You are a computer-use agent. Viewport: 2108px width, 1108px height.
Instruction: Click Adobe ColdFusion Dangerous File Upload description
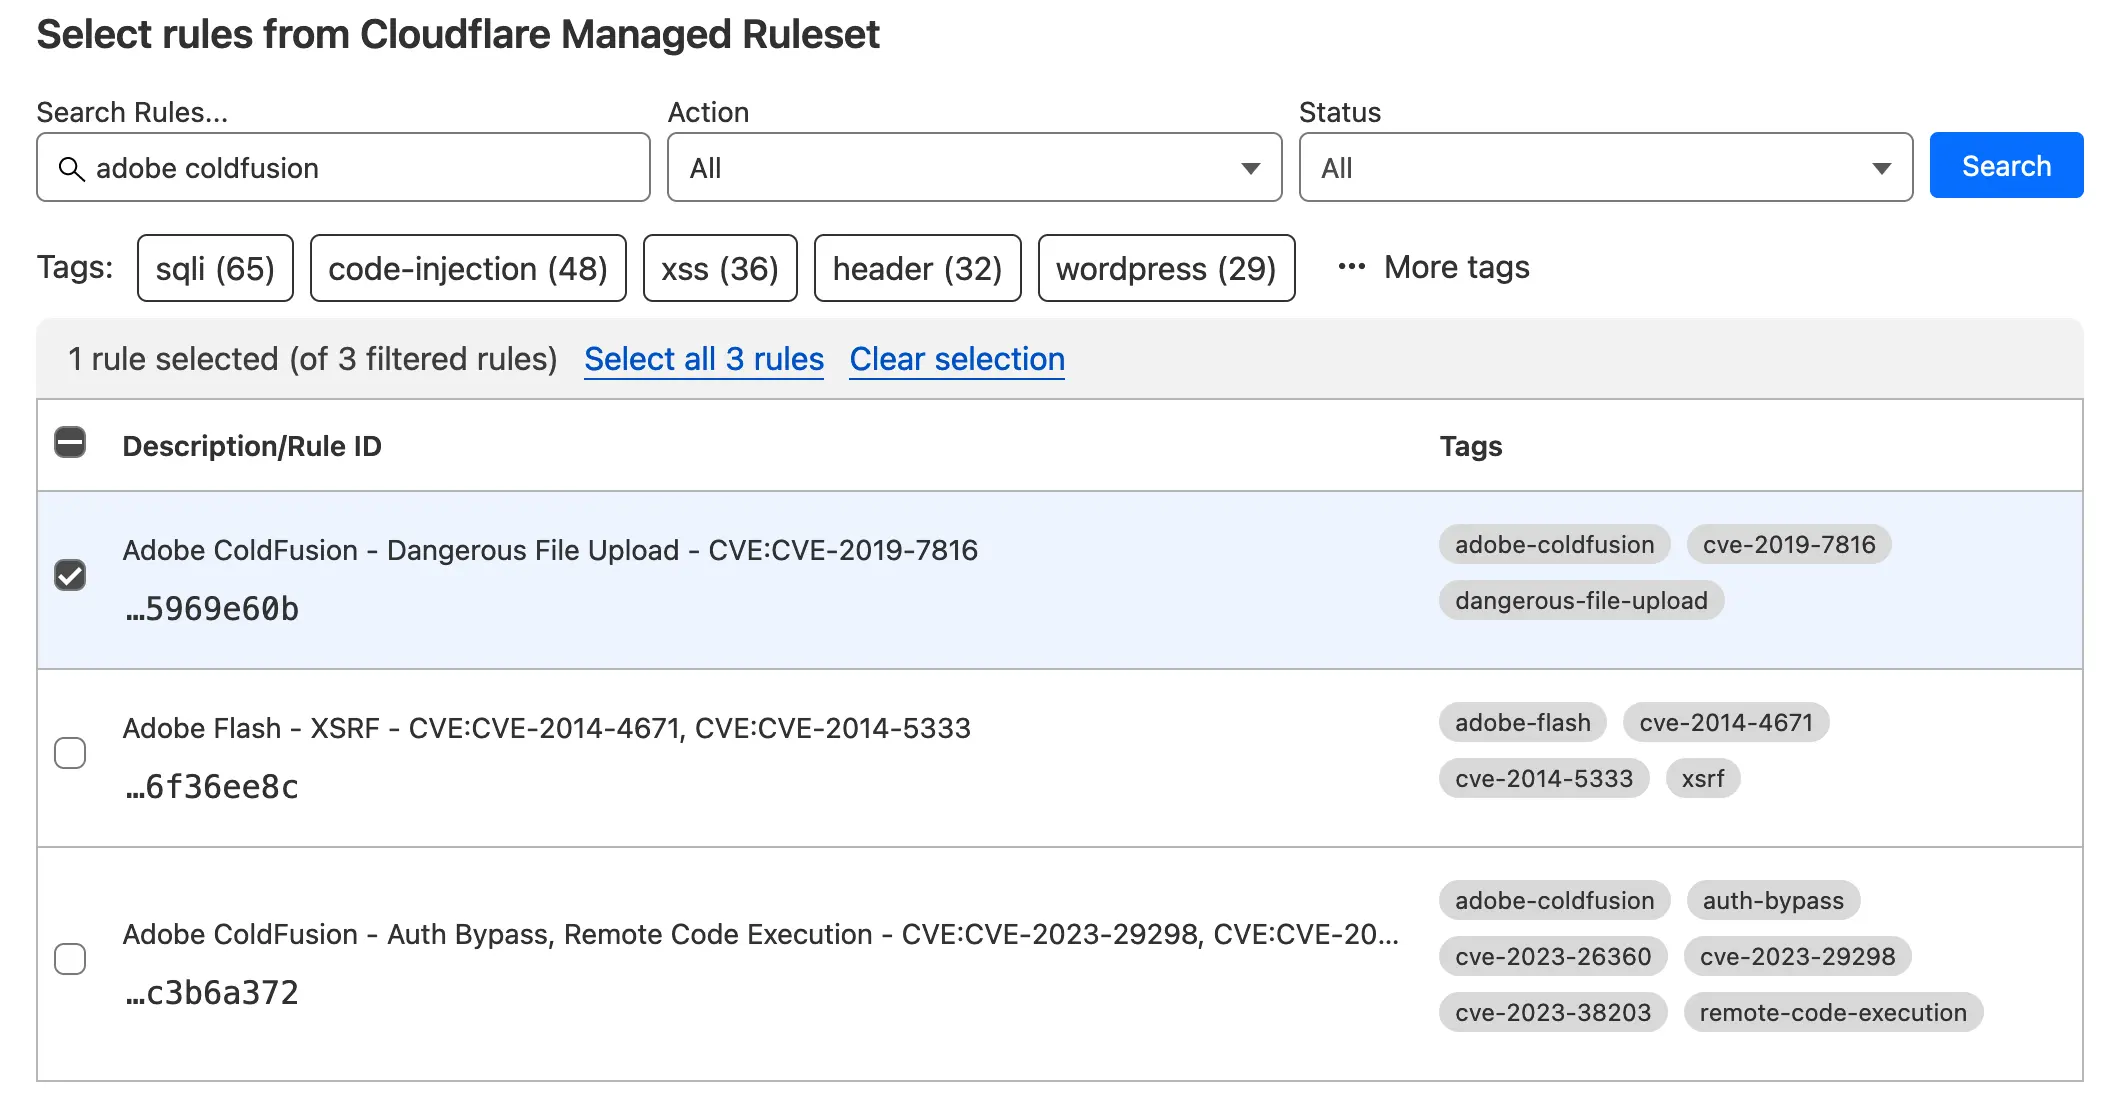[550, 550]
